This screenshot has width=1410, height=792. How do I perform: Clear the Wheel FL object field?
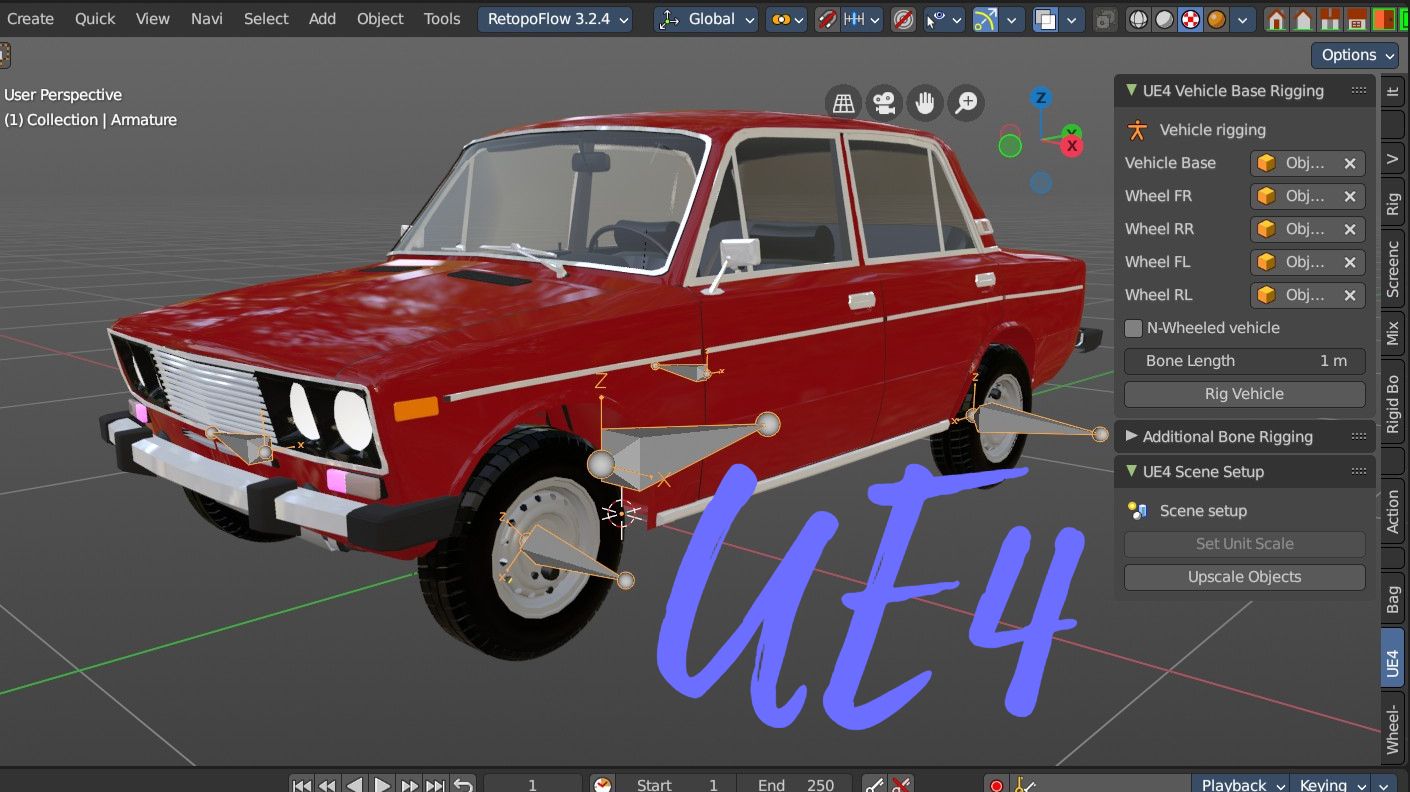pyautogui.click(x=1350, y=262)
